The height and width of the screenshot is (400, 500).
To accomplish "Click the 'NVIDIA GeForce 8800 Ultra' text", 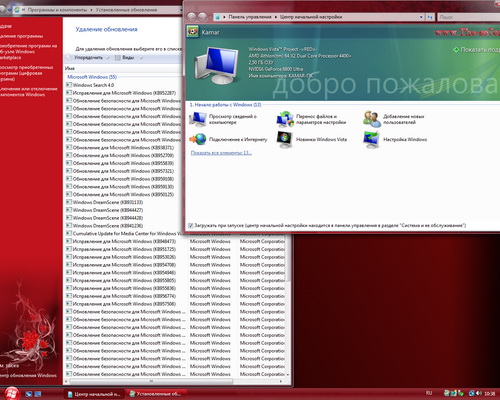I will [x=276, y=69].
